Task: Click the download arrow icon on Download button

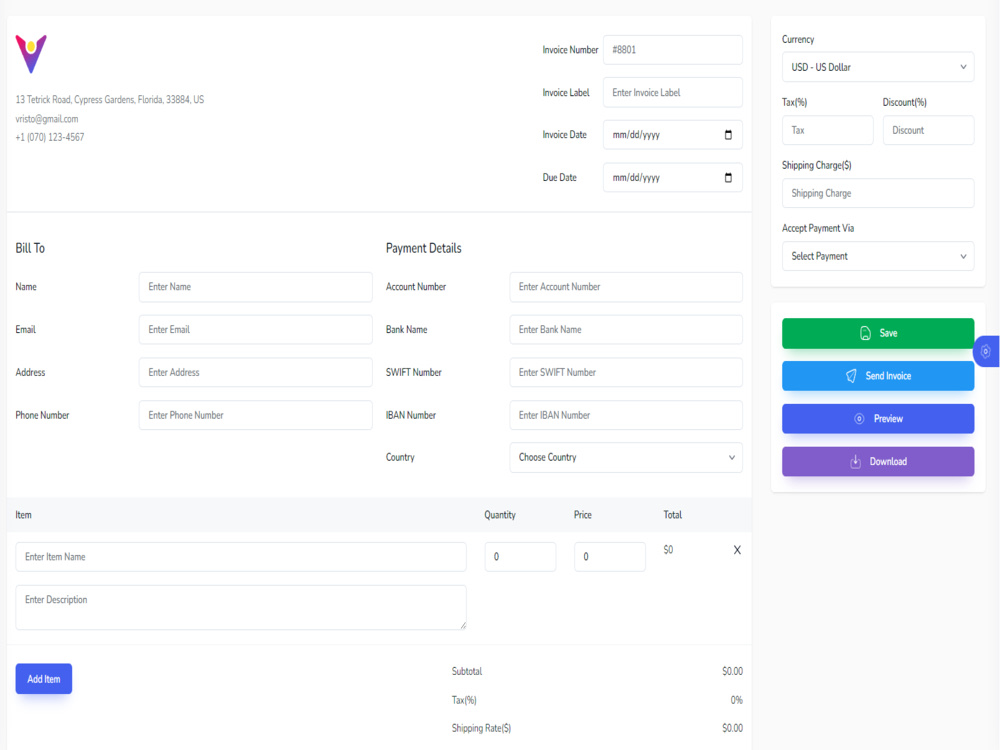Action: pyautogui.click(x=855, y=461)
